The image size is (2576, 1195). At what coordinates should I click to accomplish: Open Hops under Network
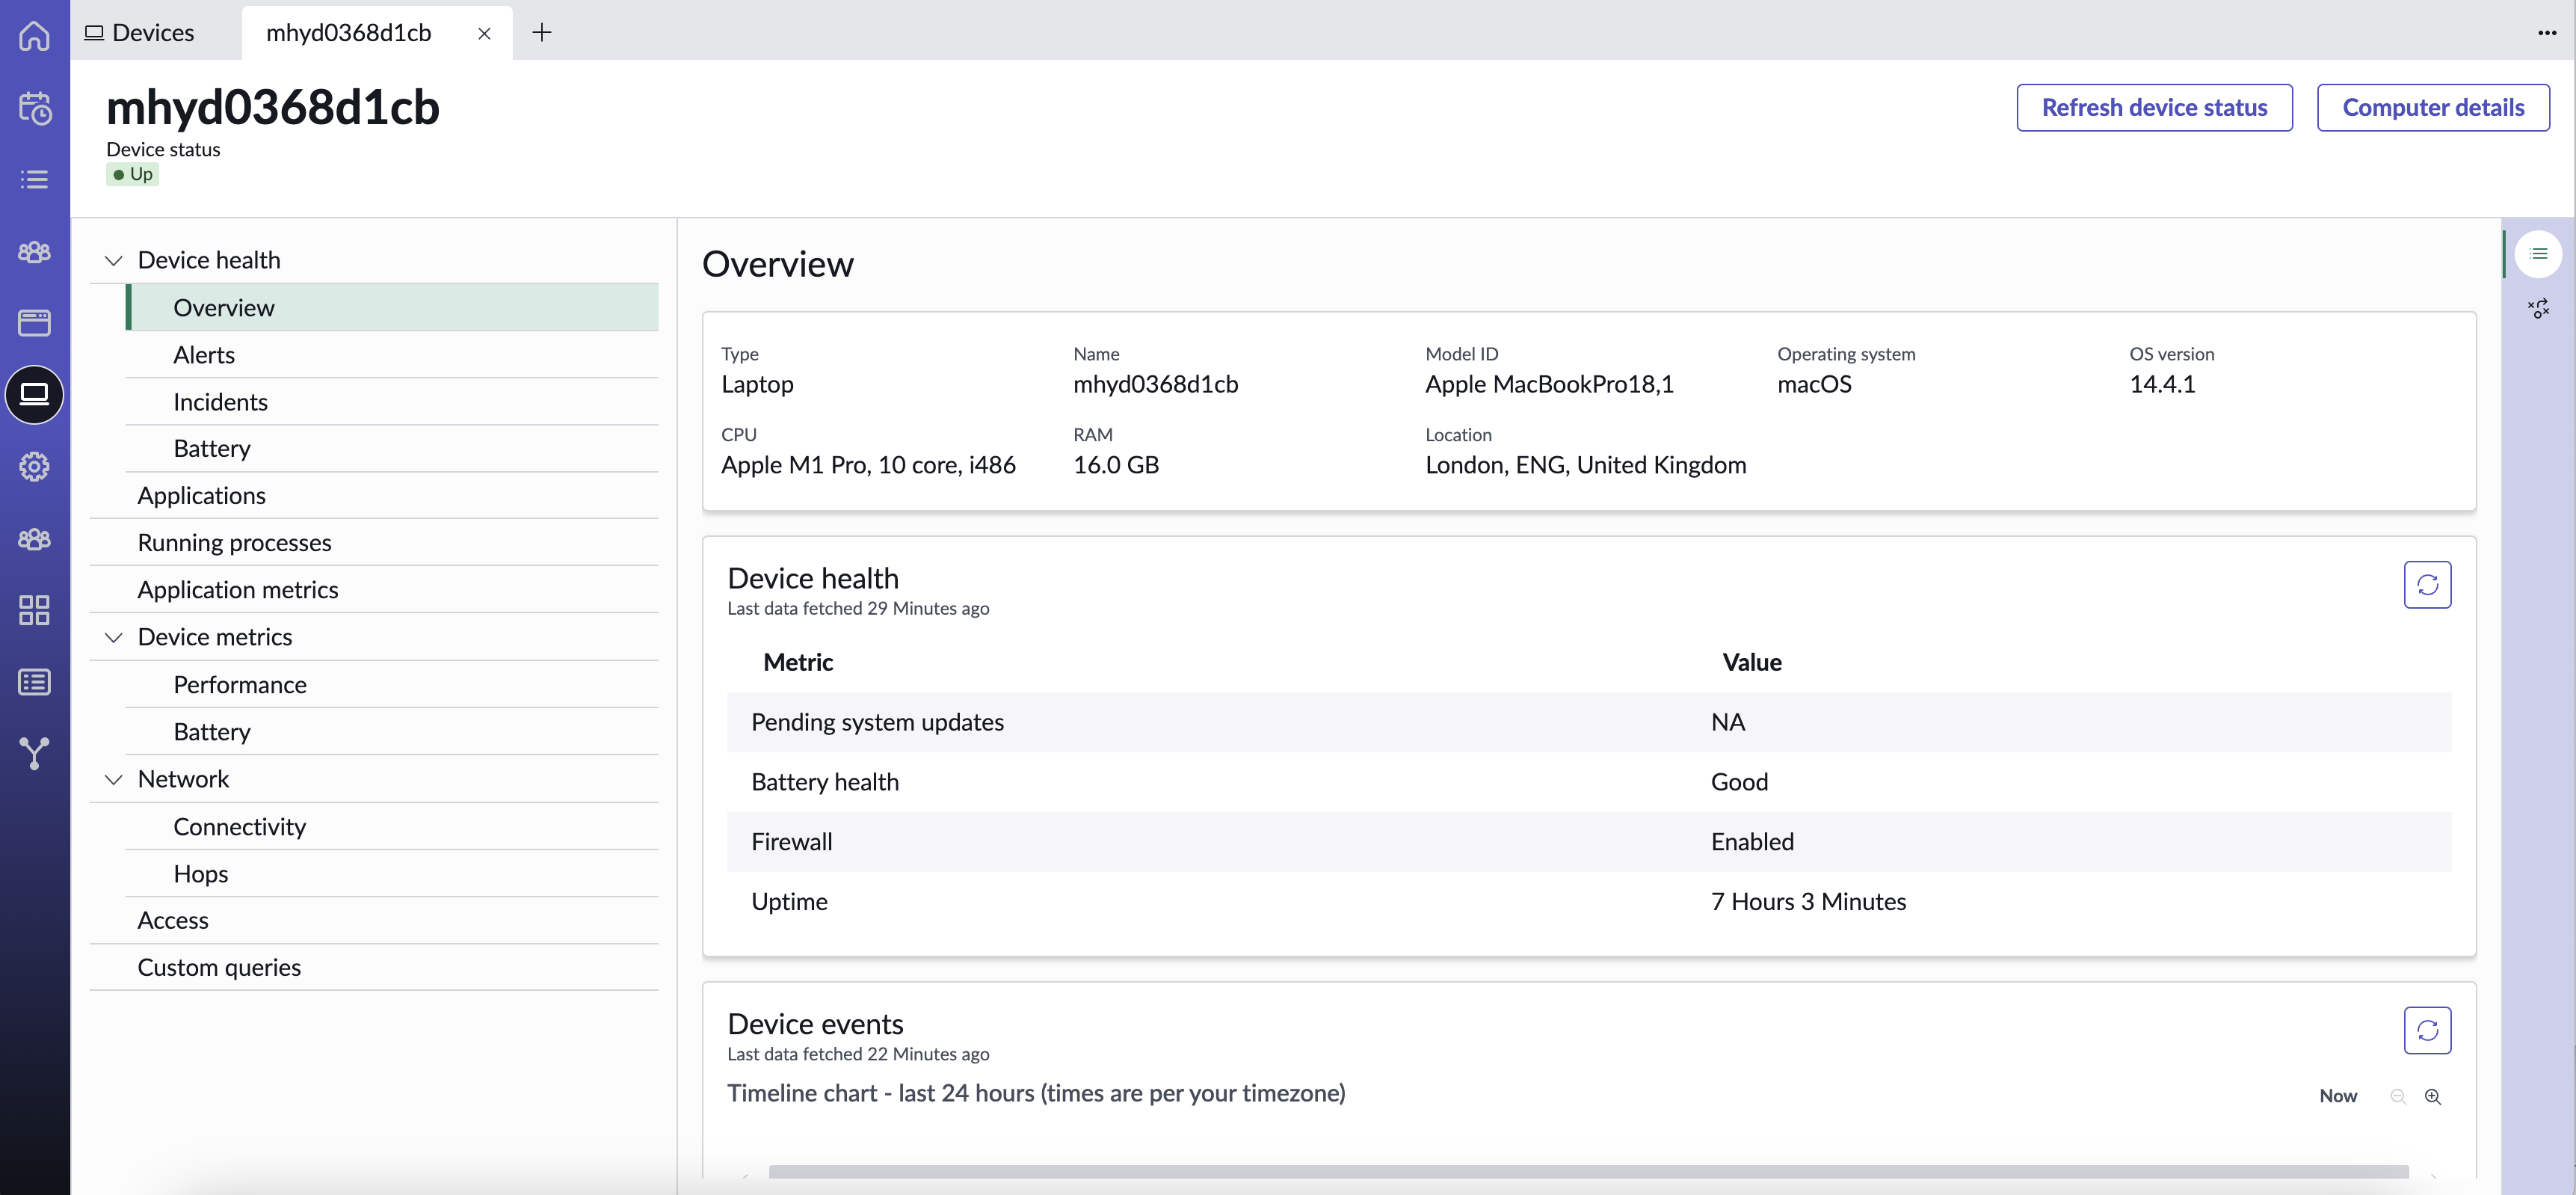[x=392, y=873]
